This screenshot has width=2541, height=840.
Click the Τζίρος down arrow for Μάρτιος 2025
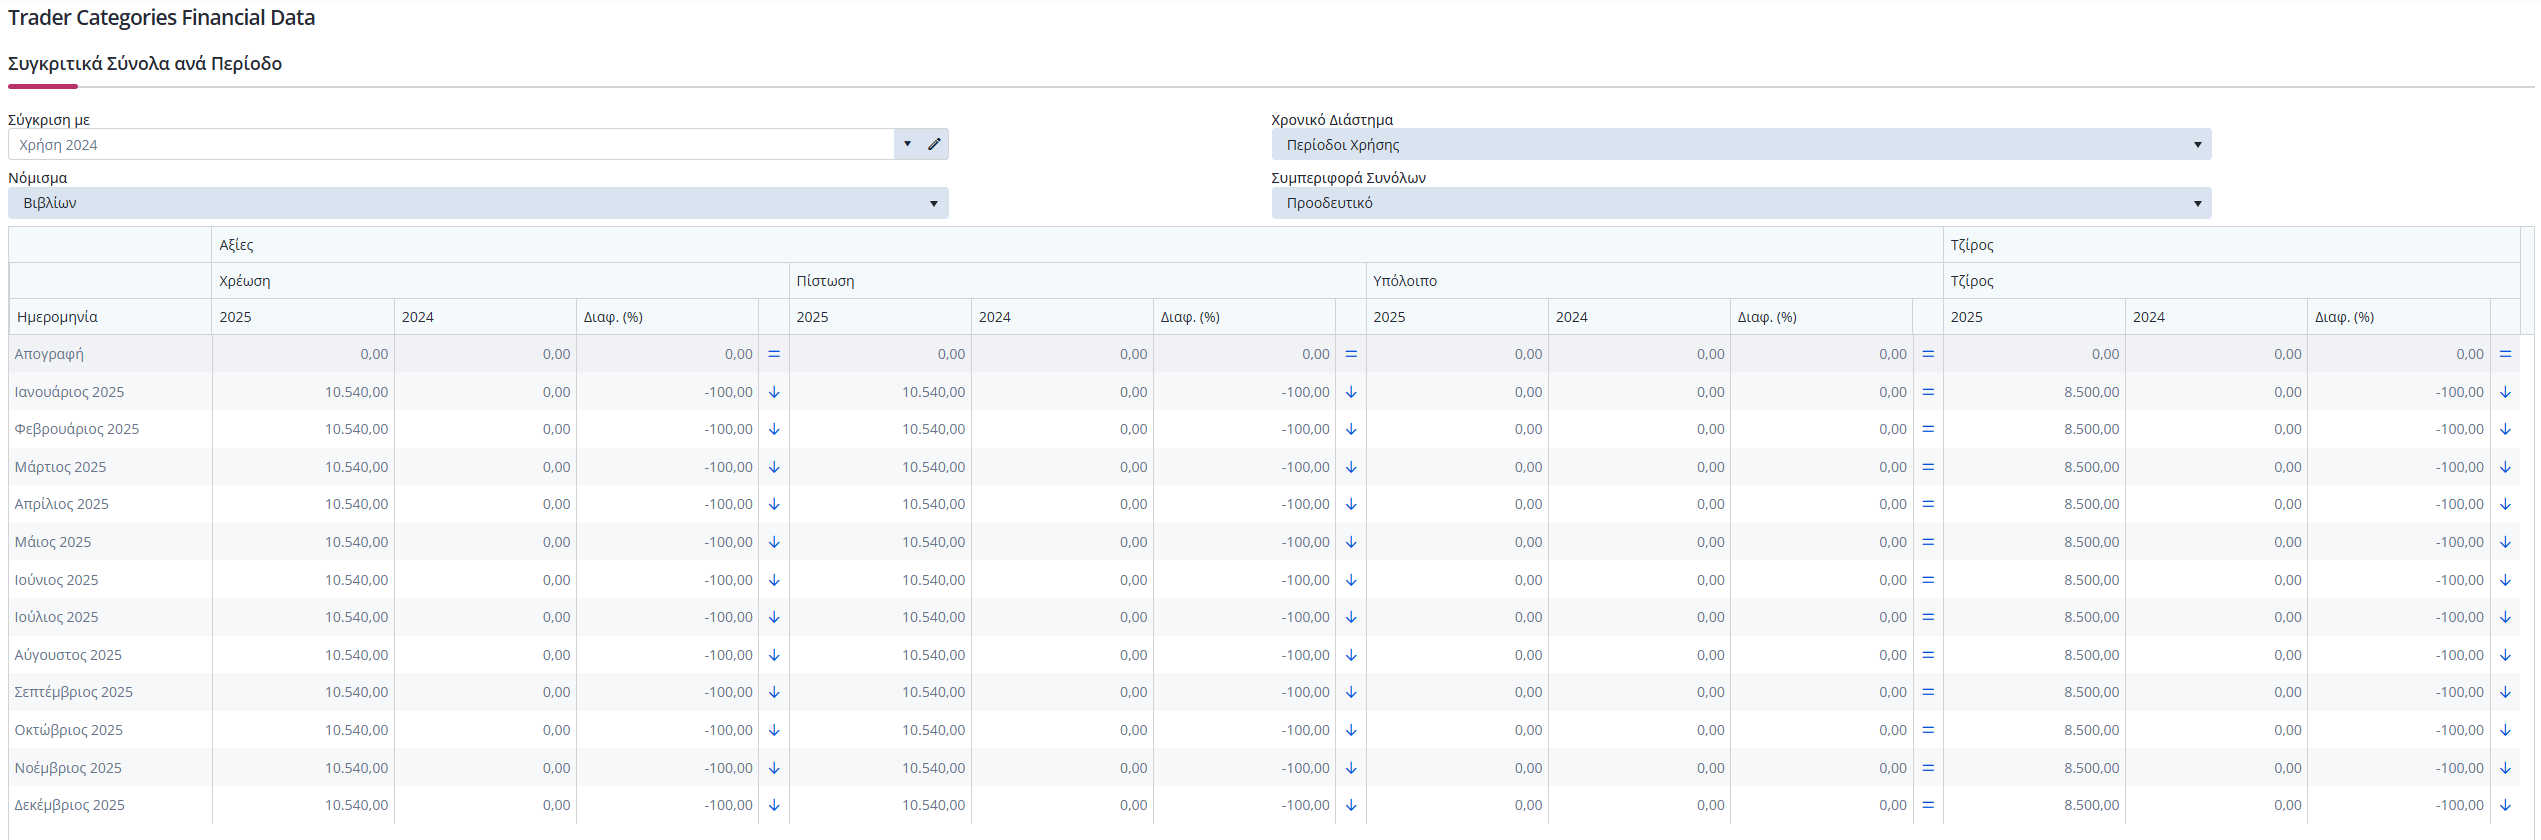[x=2505, y=467]
